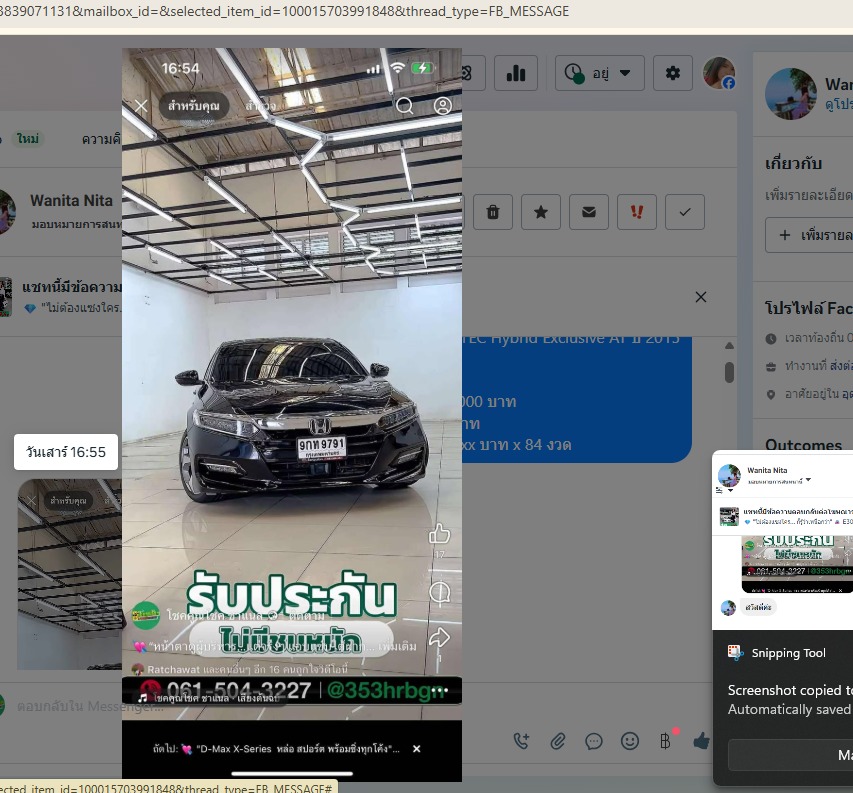This screenshot has width=853, height=793.
Task: Open the page account profile avatar
Action: coord(719,73)
